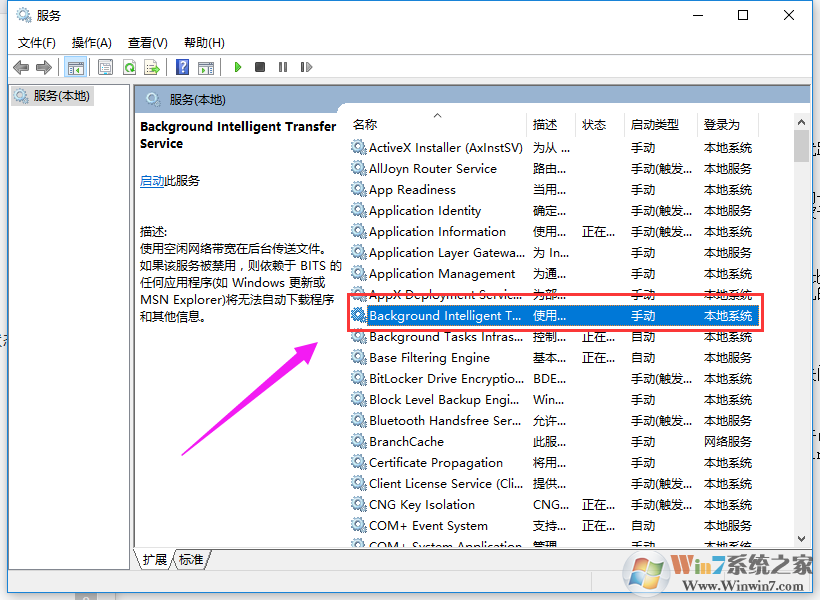Open the Properties toolbar icon
Viewport: 820px width, 600px height.
coord(106,67)
